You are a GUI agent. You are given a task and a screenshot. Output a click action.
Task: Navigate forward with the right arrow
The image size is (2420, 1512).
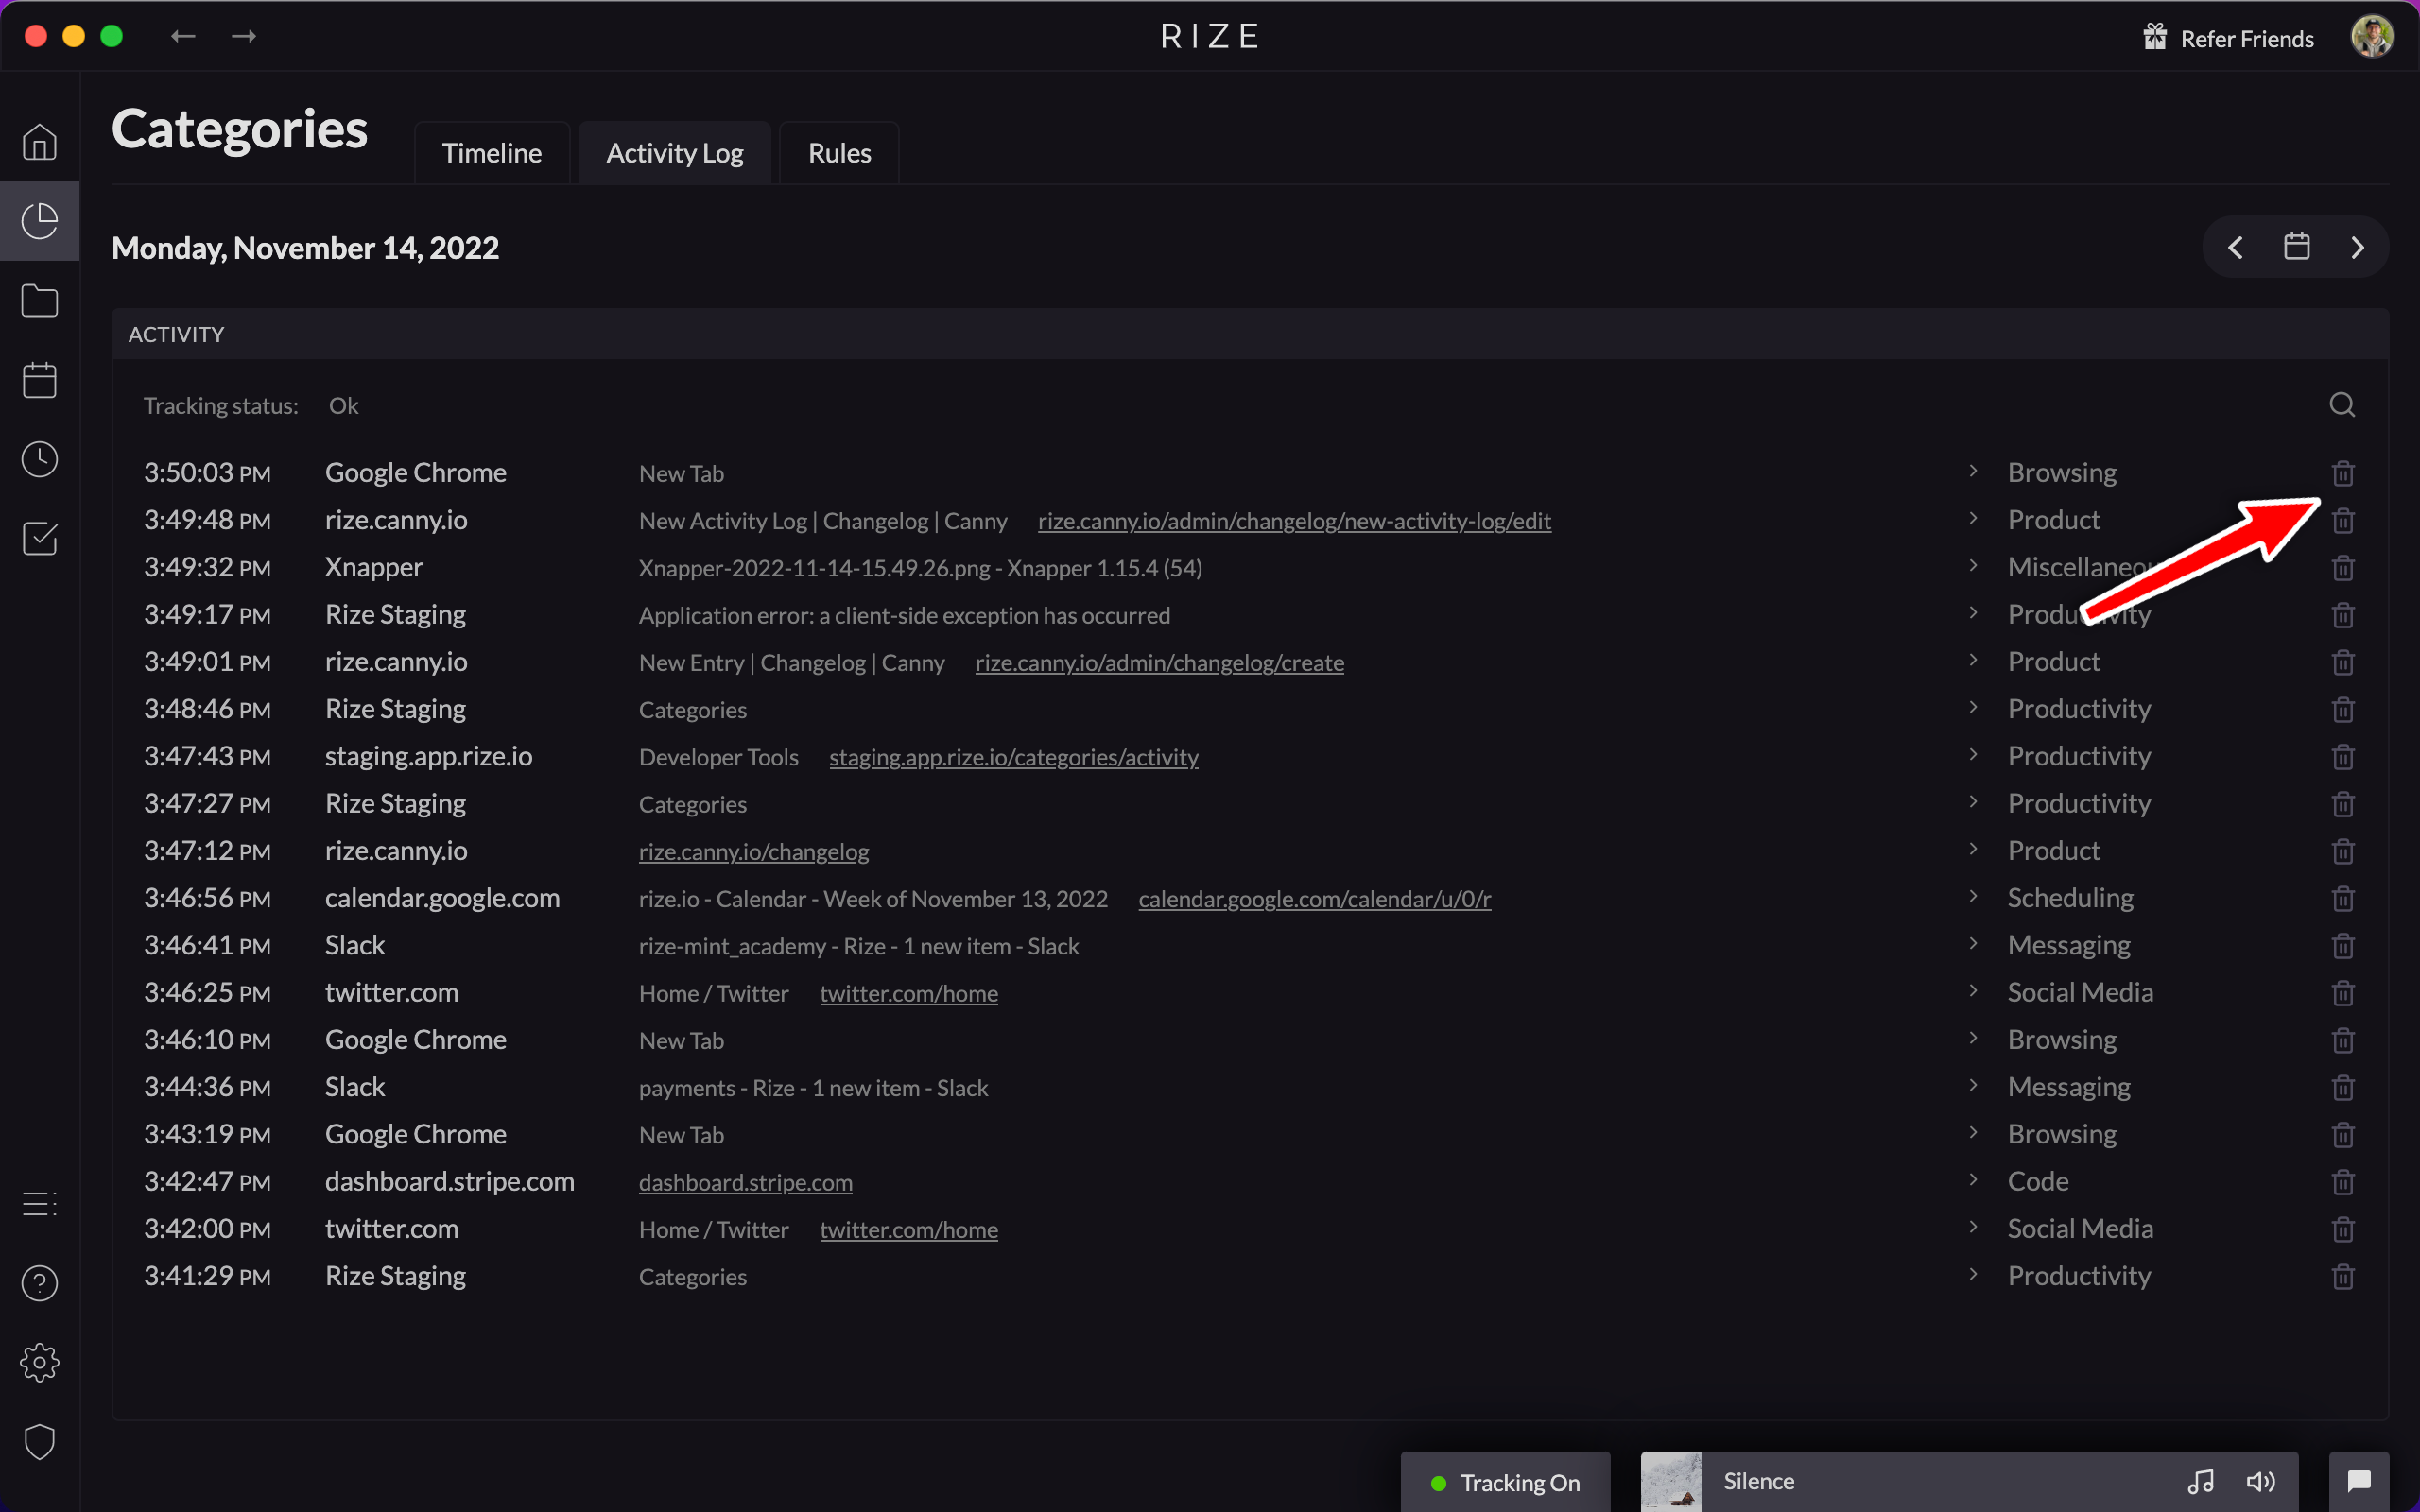244,36
